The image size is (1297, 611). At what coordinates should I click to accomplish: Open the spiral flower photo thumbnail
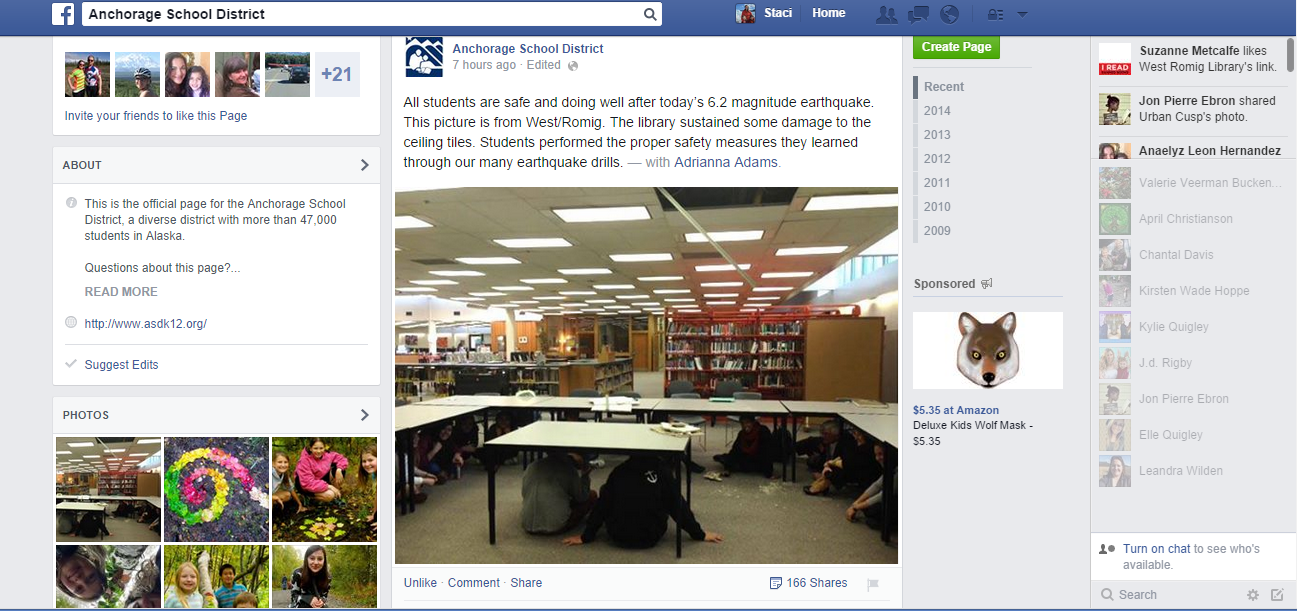point(216,489)
